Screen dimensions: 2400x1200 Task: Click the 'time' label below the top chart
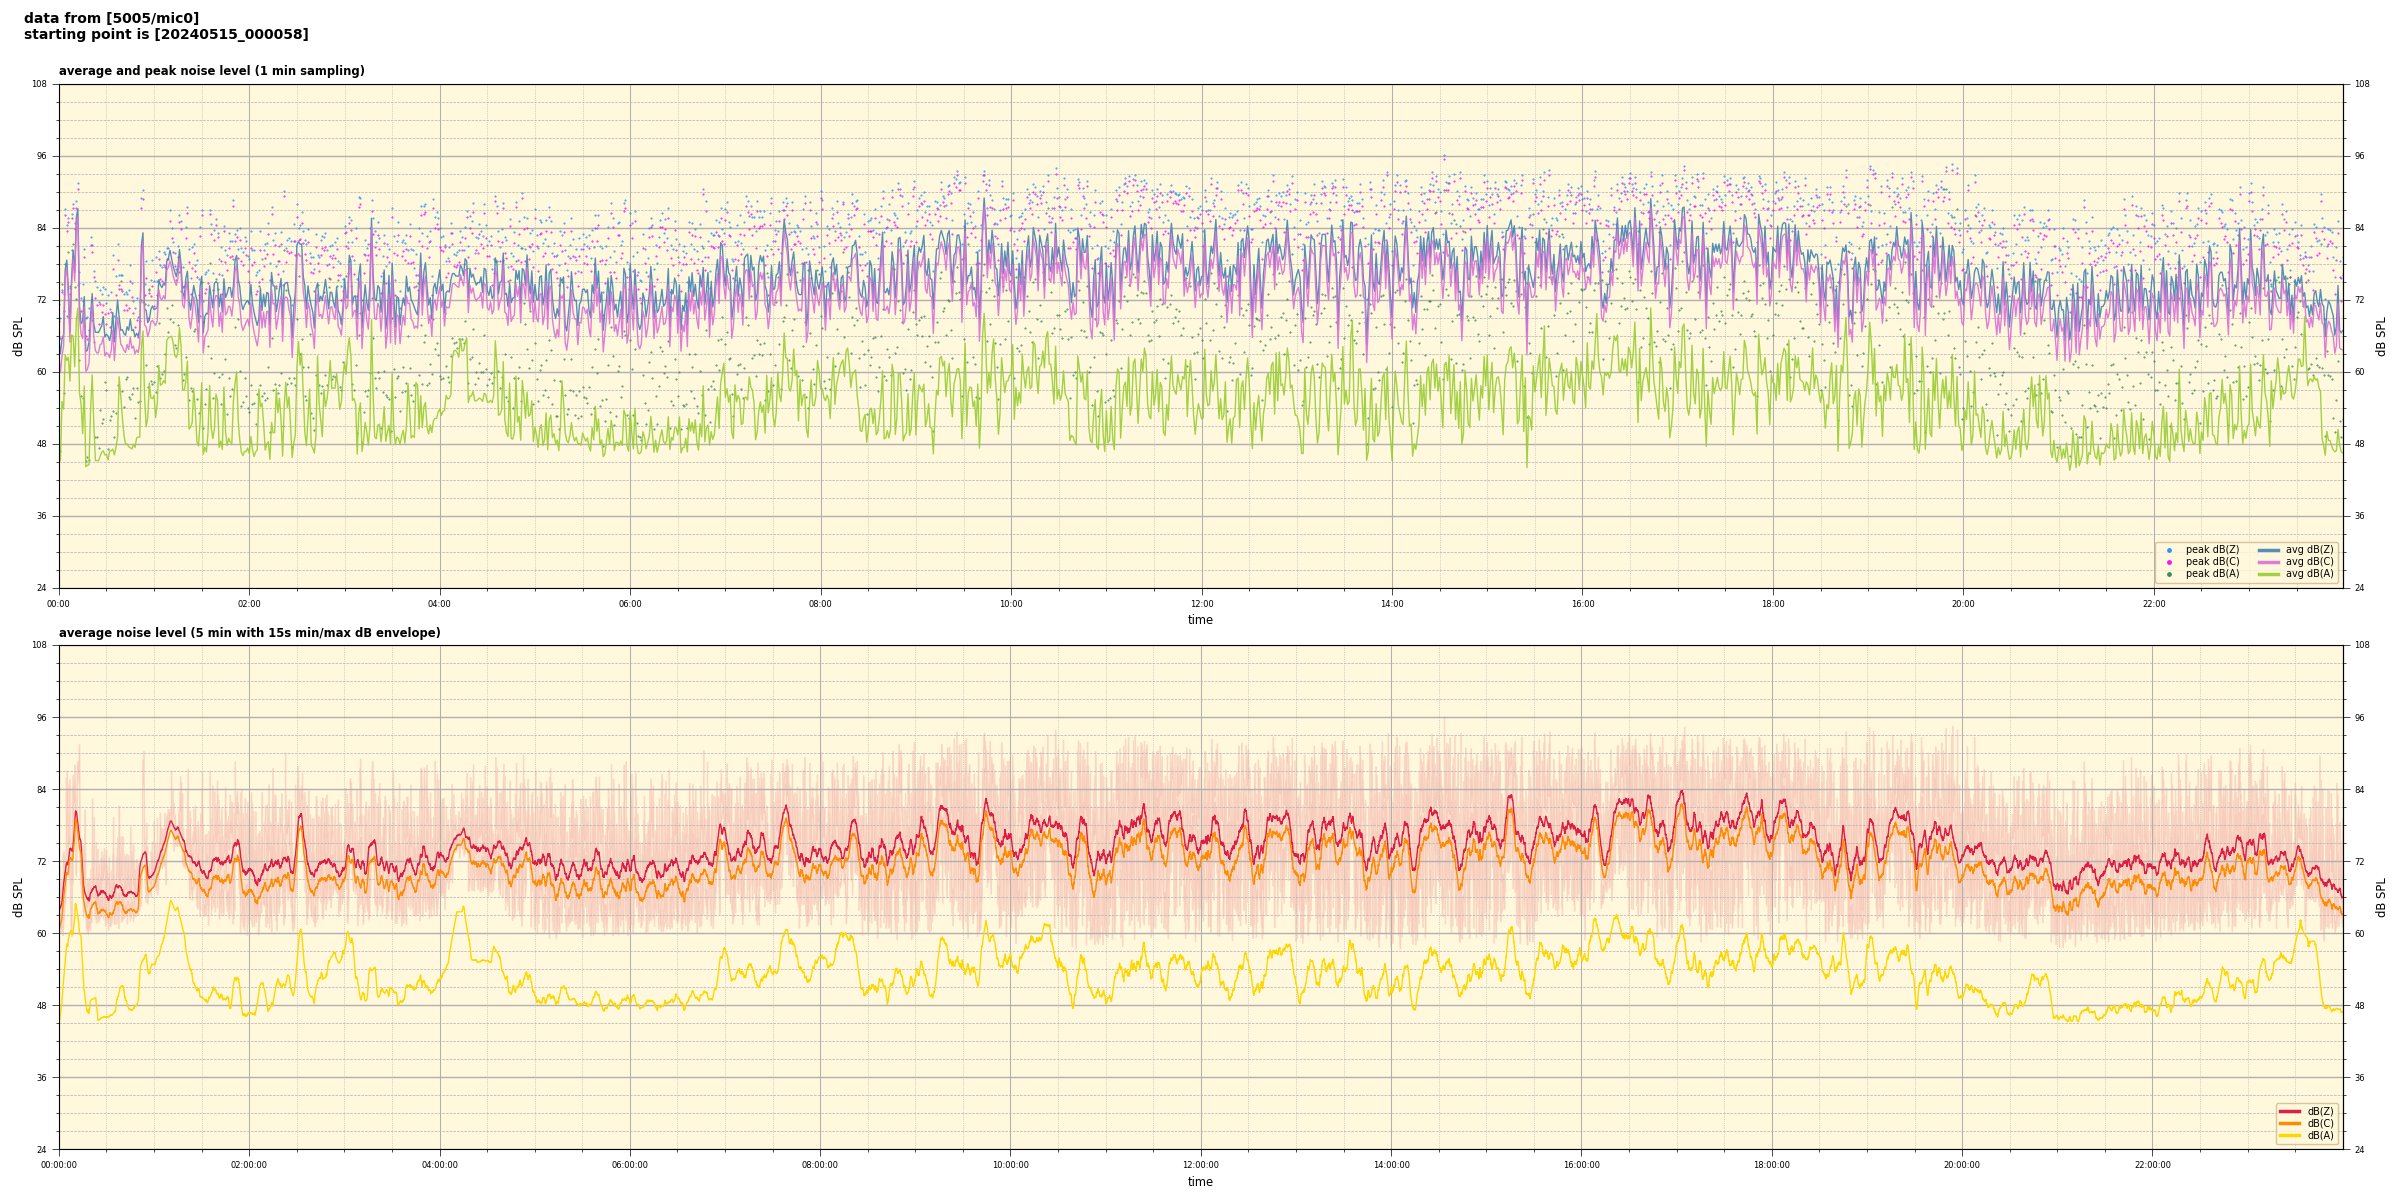tap(1200, 620)
